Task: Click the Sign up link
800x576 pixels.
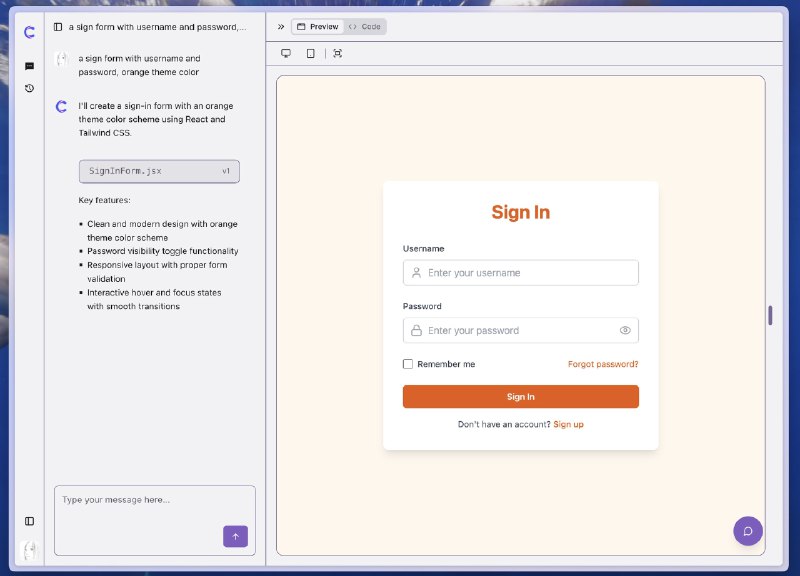Action: tap(568, 424)
